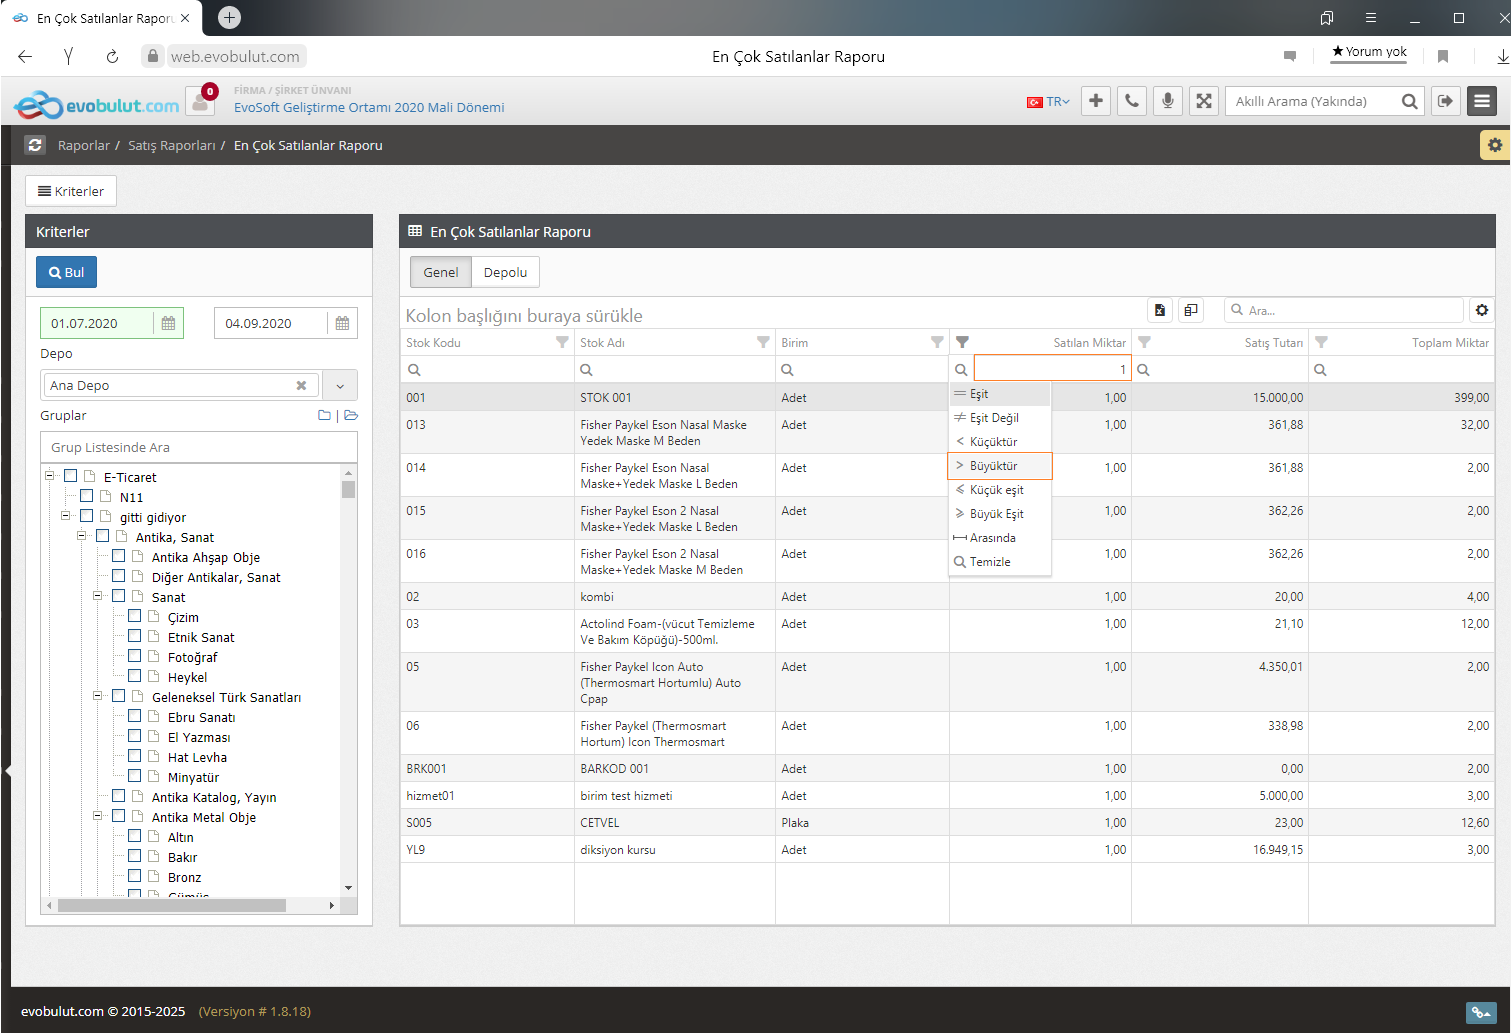Click the microphone icon in header
Viewport: 1511px width, 1033px height.
click(x=1167, y=101)
